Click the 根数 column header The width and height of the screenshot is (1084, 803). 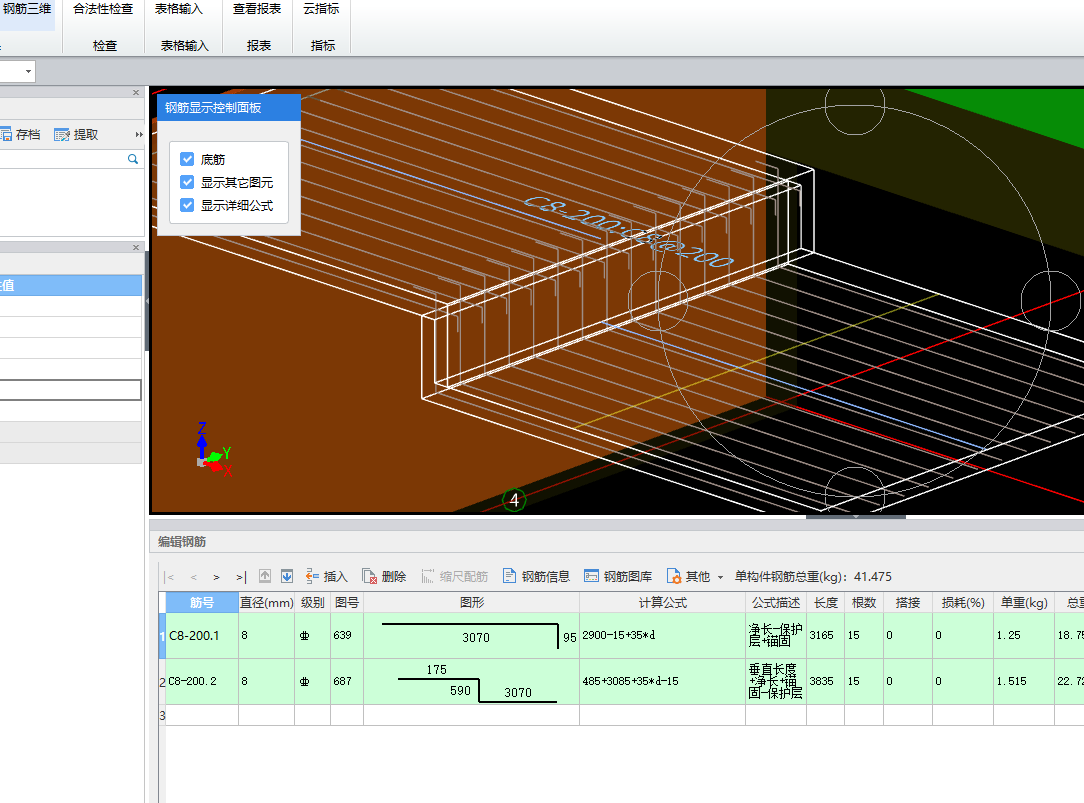[864, 603]
